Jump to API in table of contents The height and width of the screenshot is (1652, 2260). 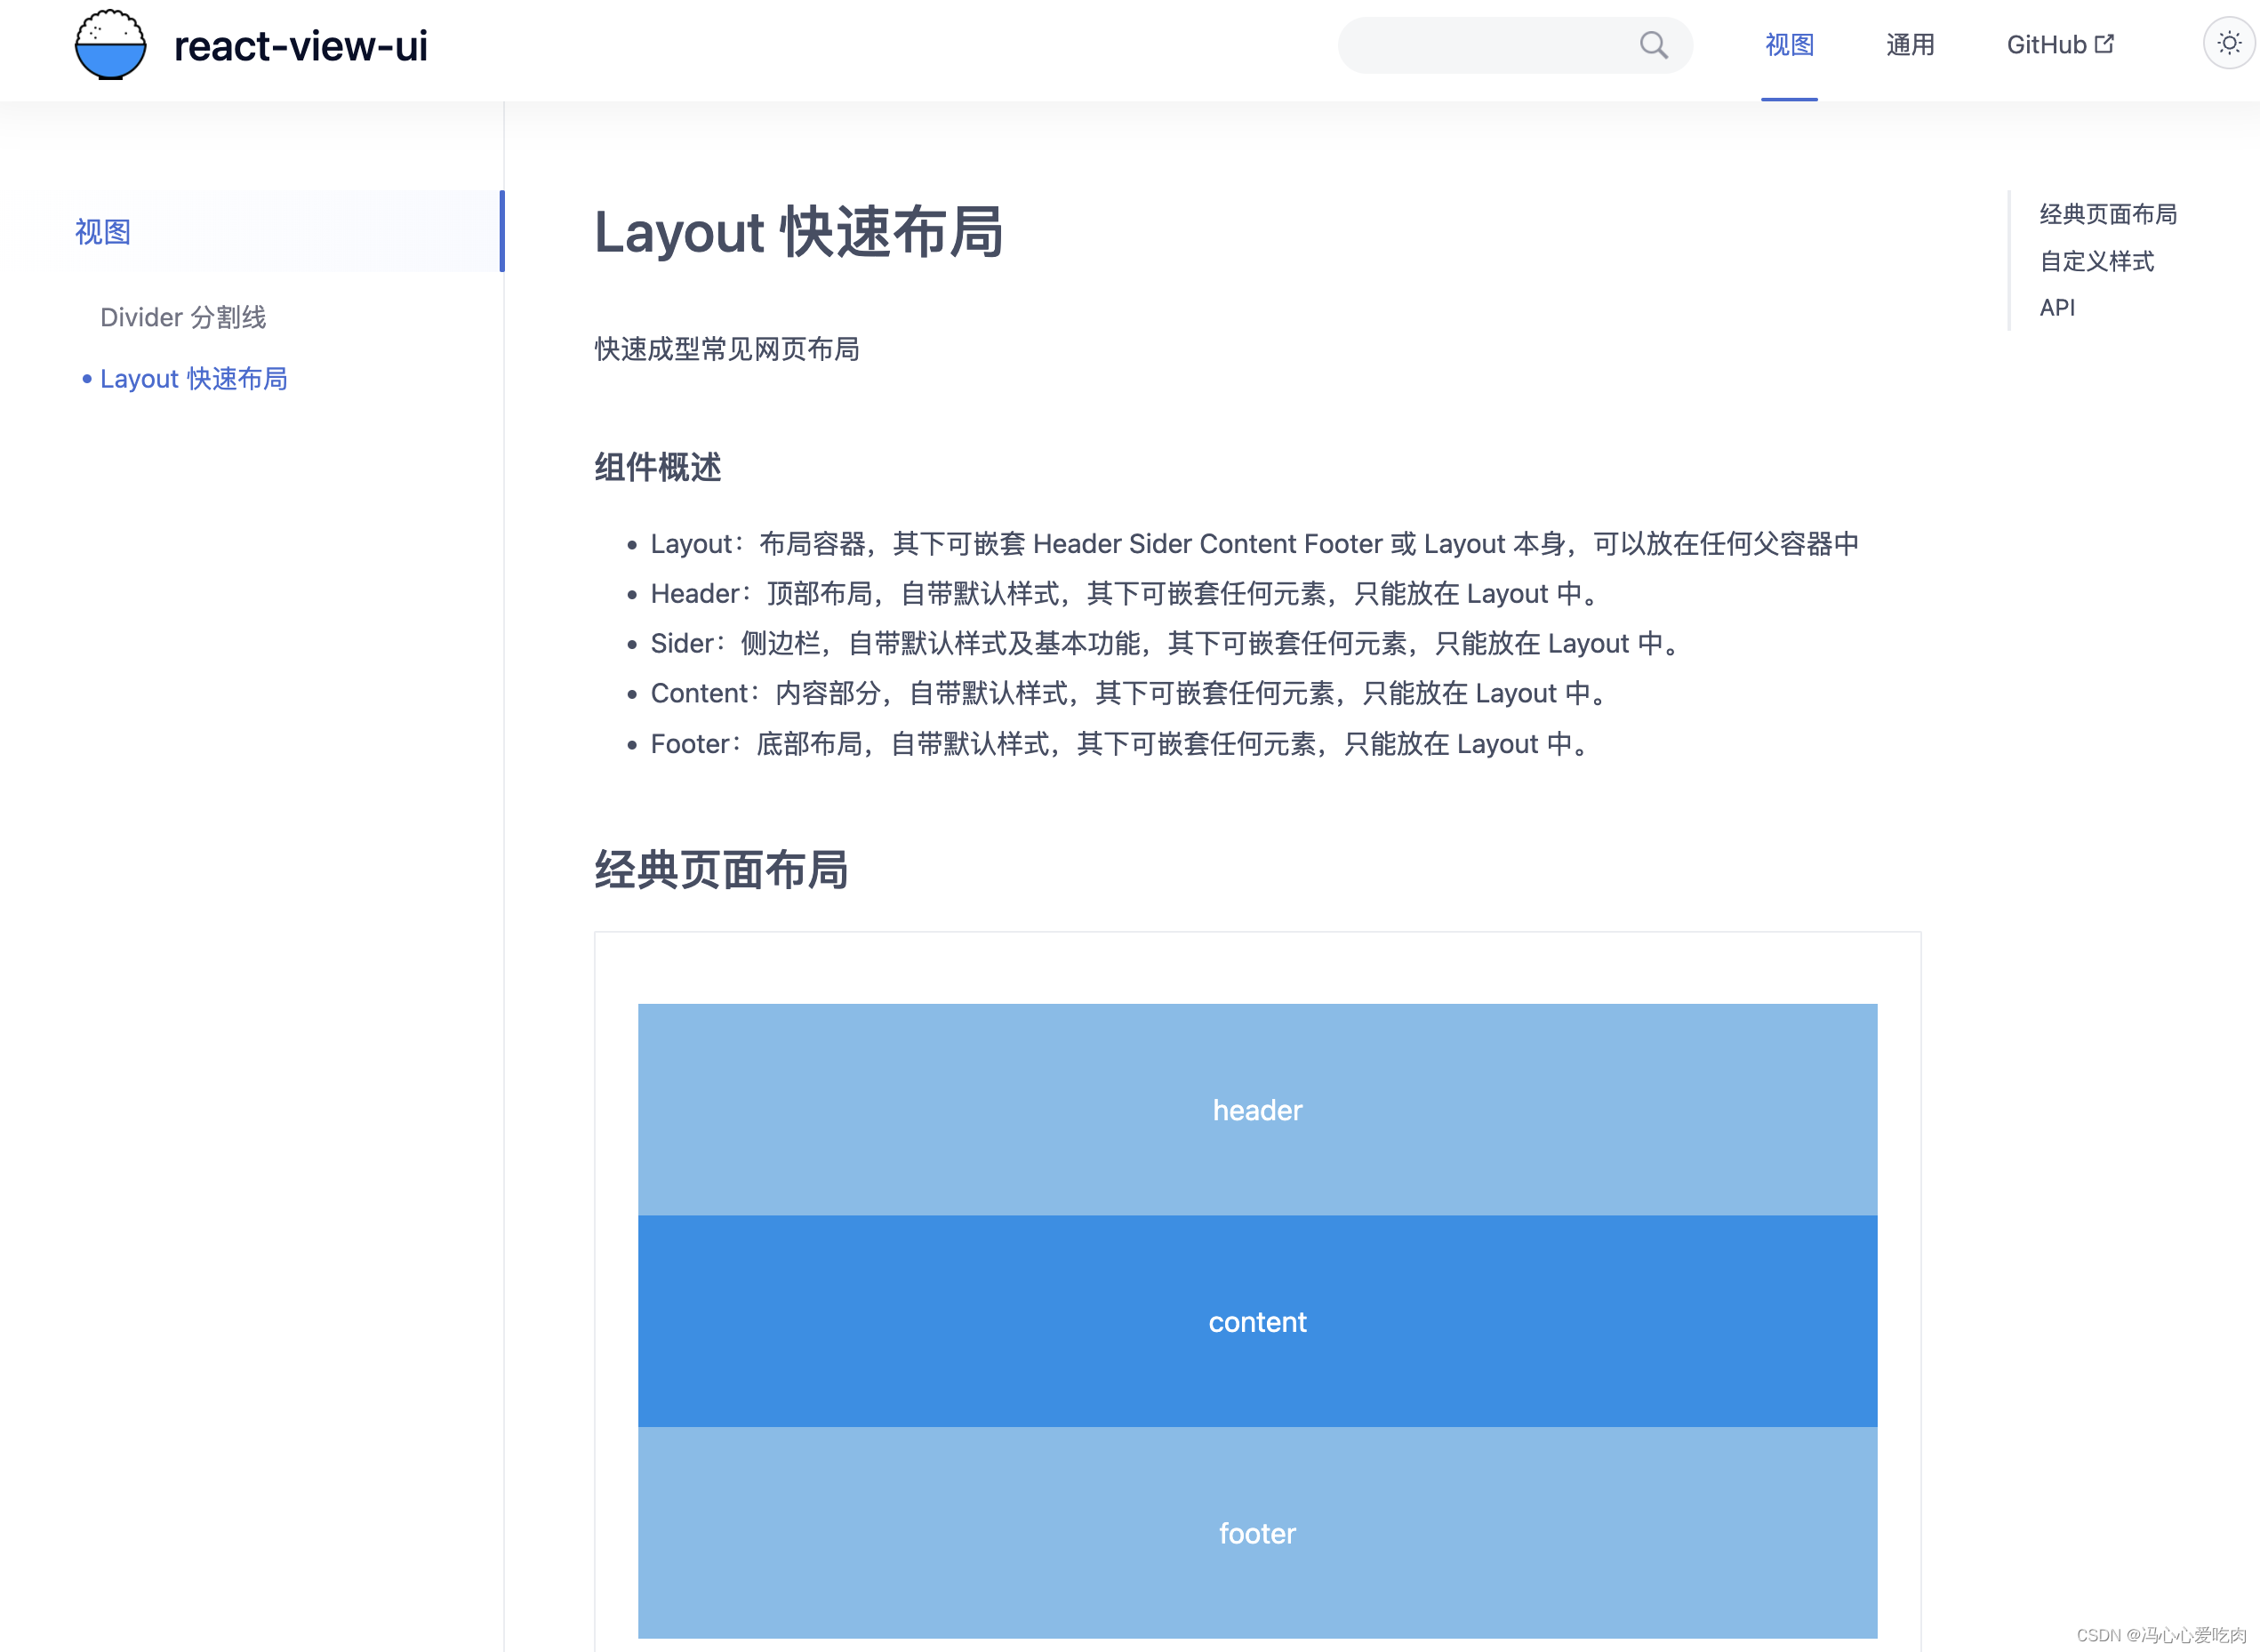coord(2057,308)
